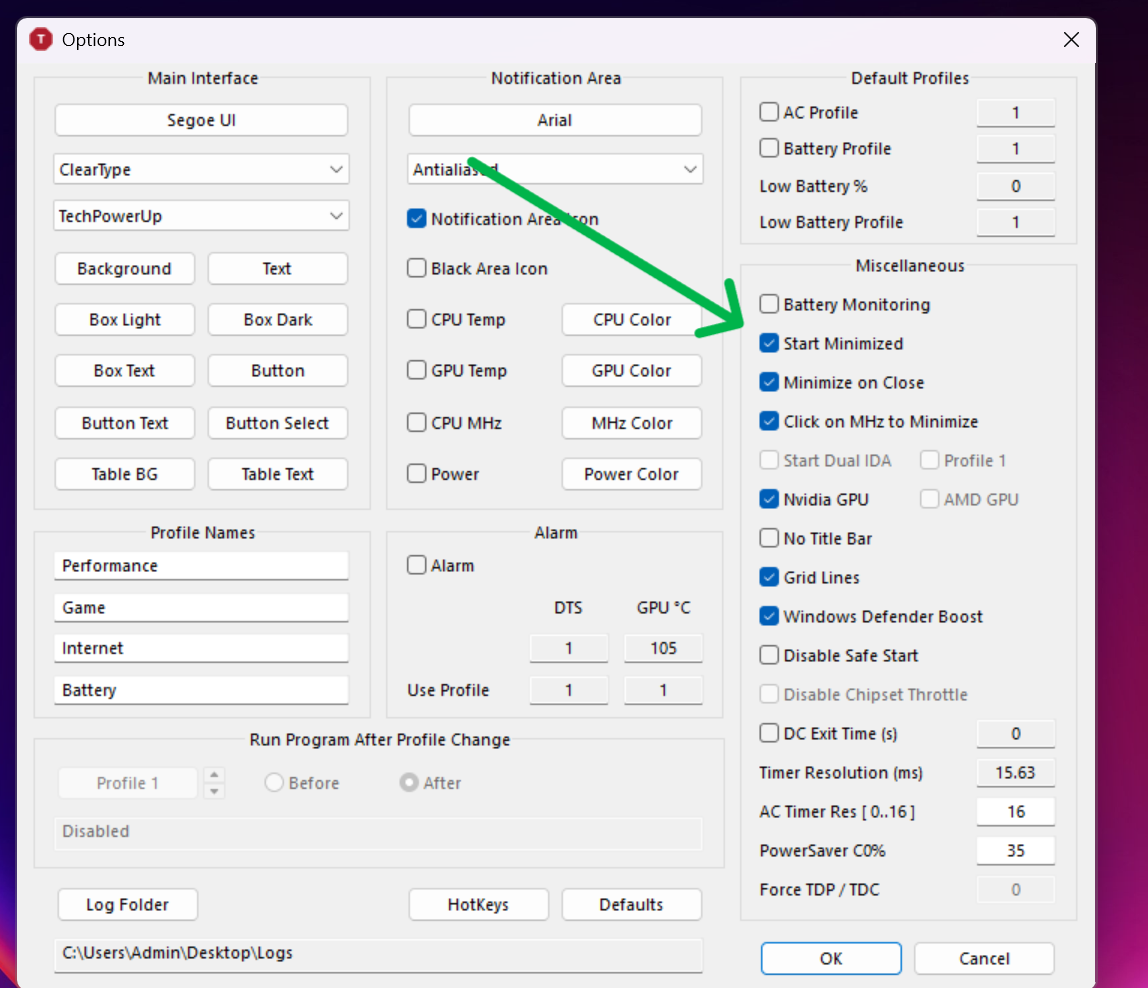This screenshot has height=988, width=1148.
Task: Enable the No Title Bar option
Action: (x=769, y=538)
